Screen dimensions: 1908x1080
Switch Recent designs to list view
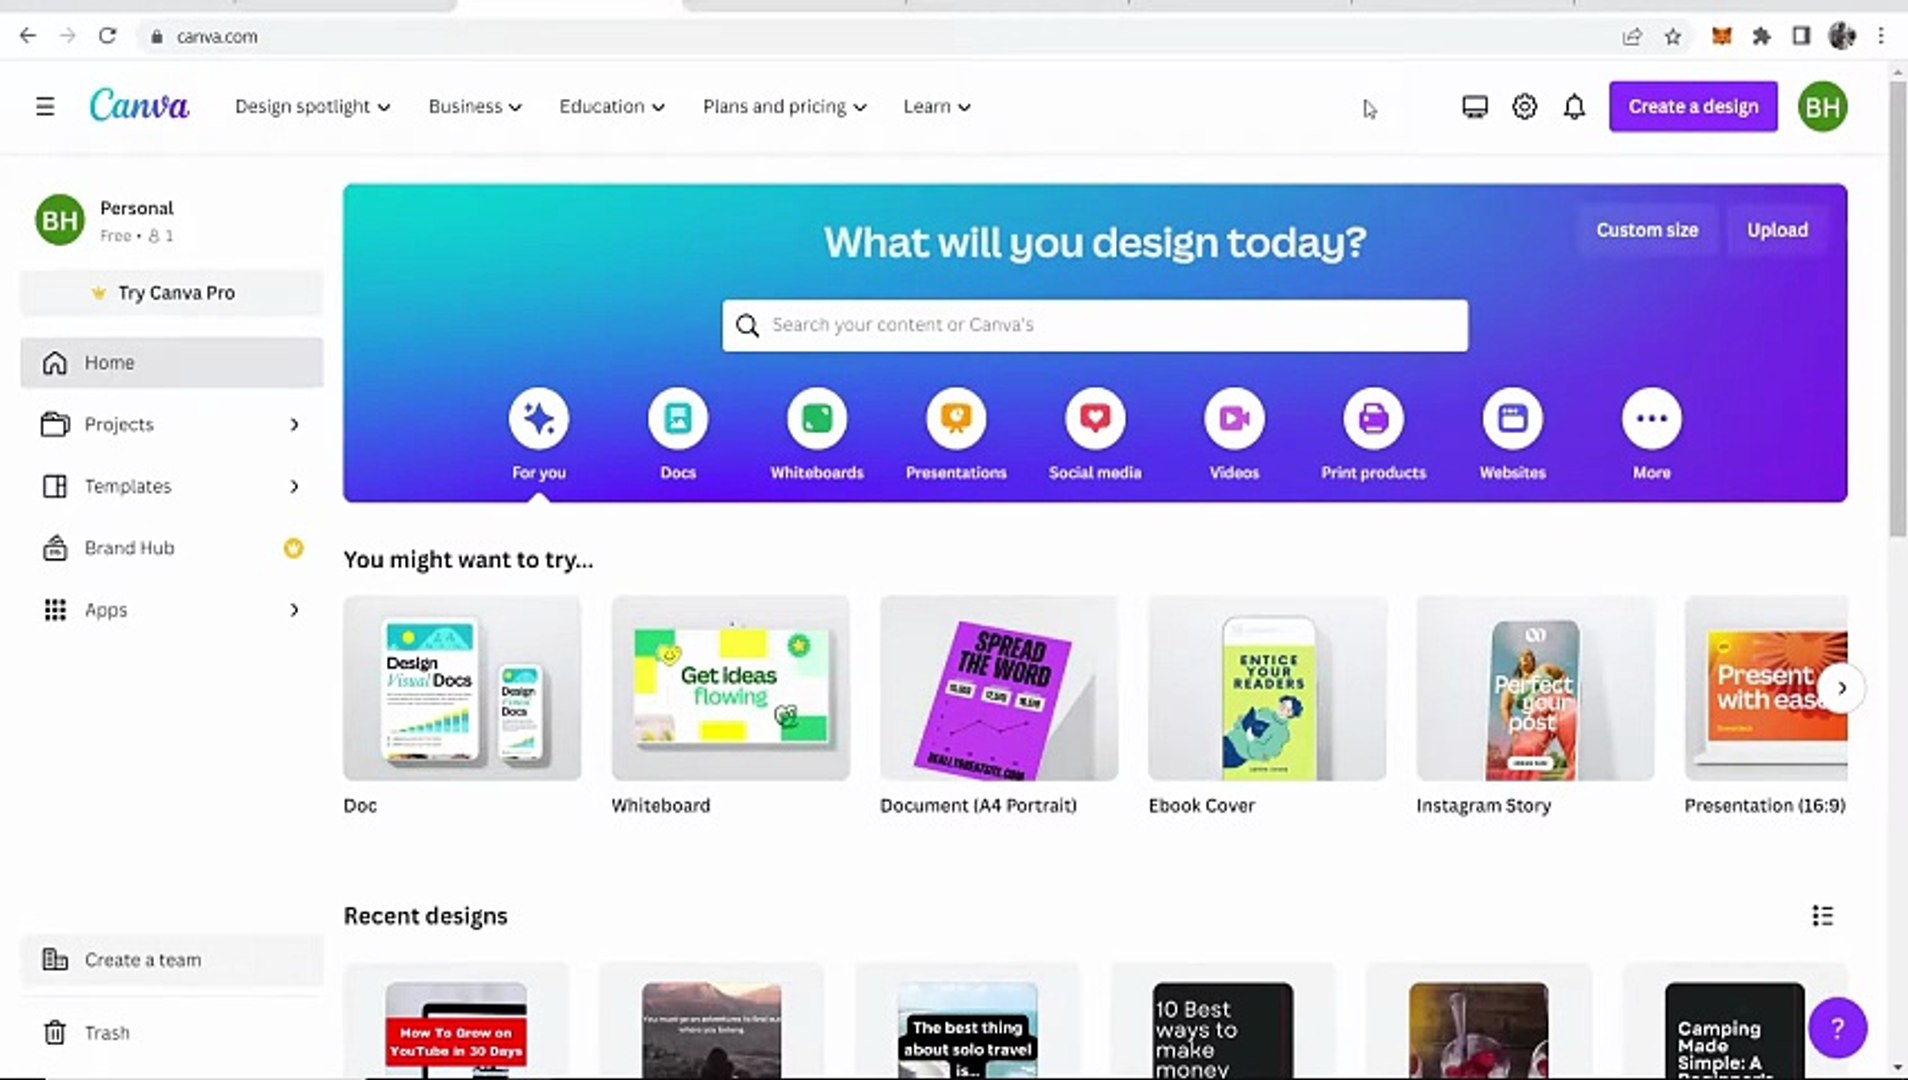[1823, 915]
